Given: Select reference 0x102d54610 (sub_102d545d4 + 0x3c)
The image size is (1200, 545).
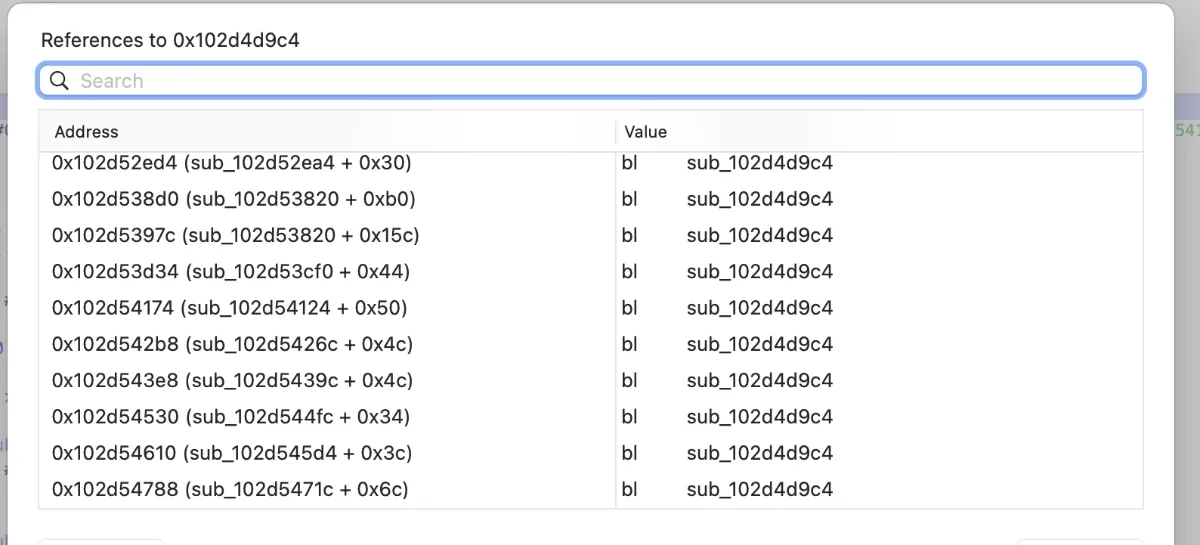Looking at the screenshot, I should [591, 453].
